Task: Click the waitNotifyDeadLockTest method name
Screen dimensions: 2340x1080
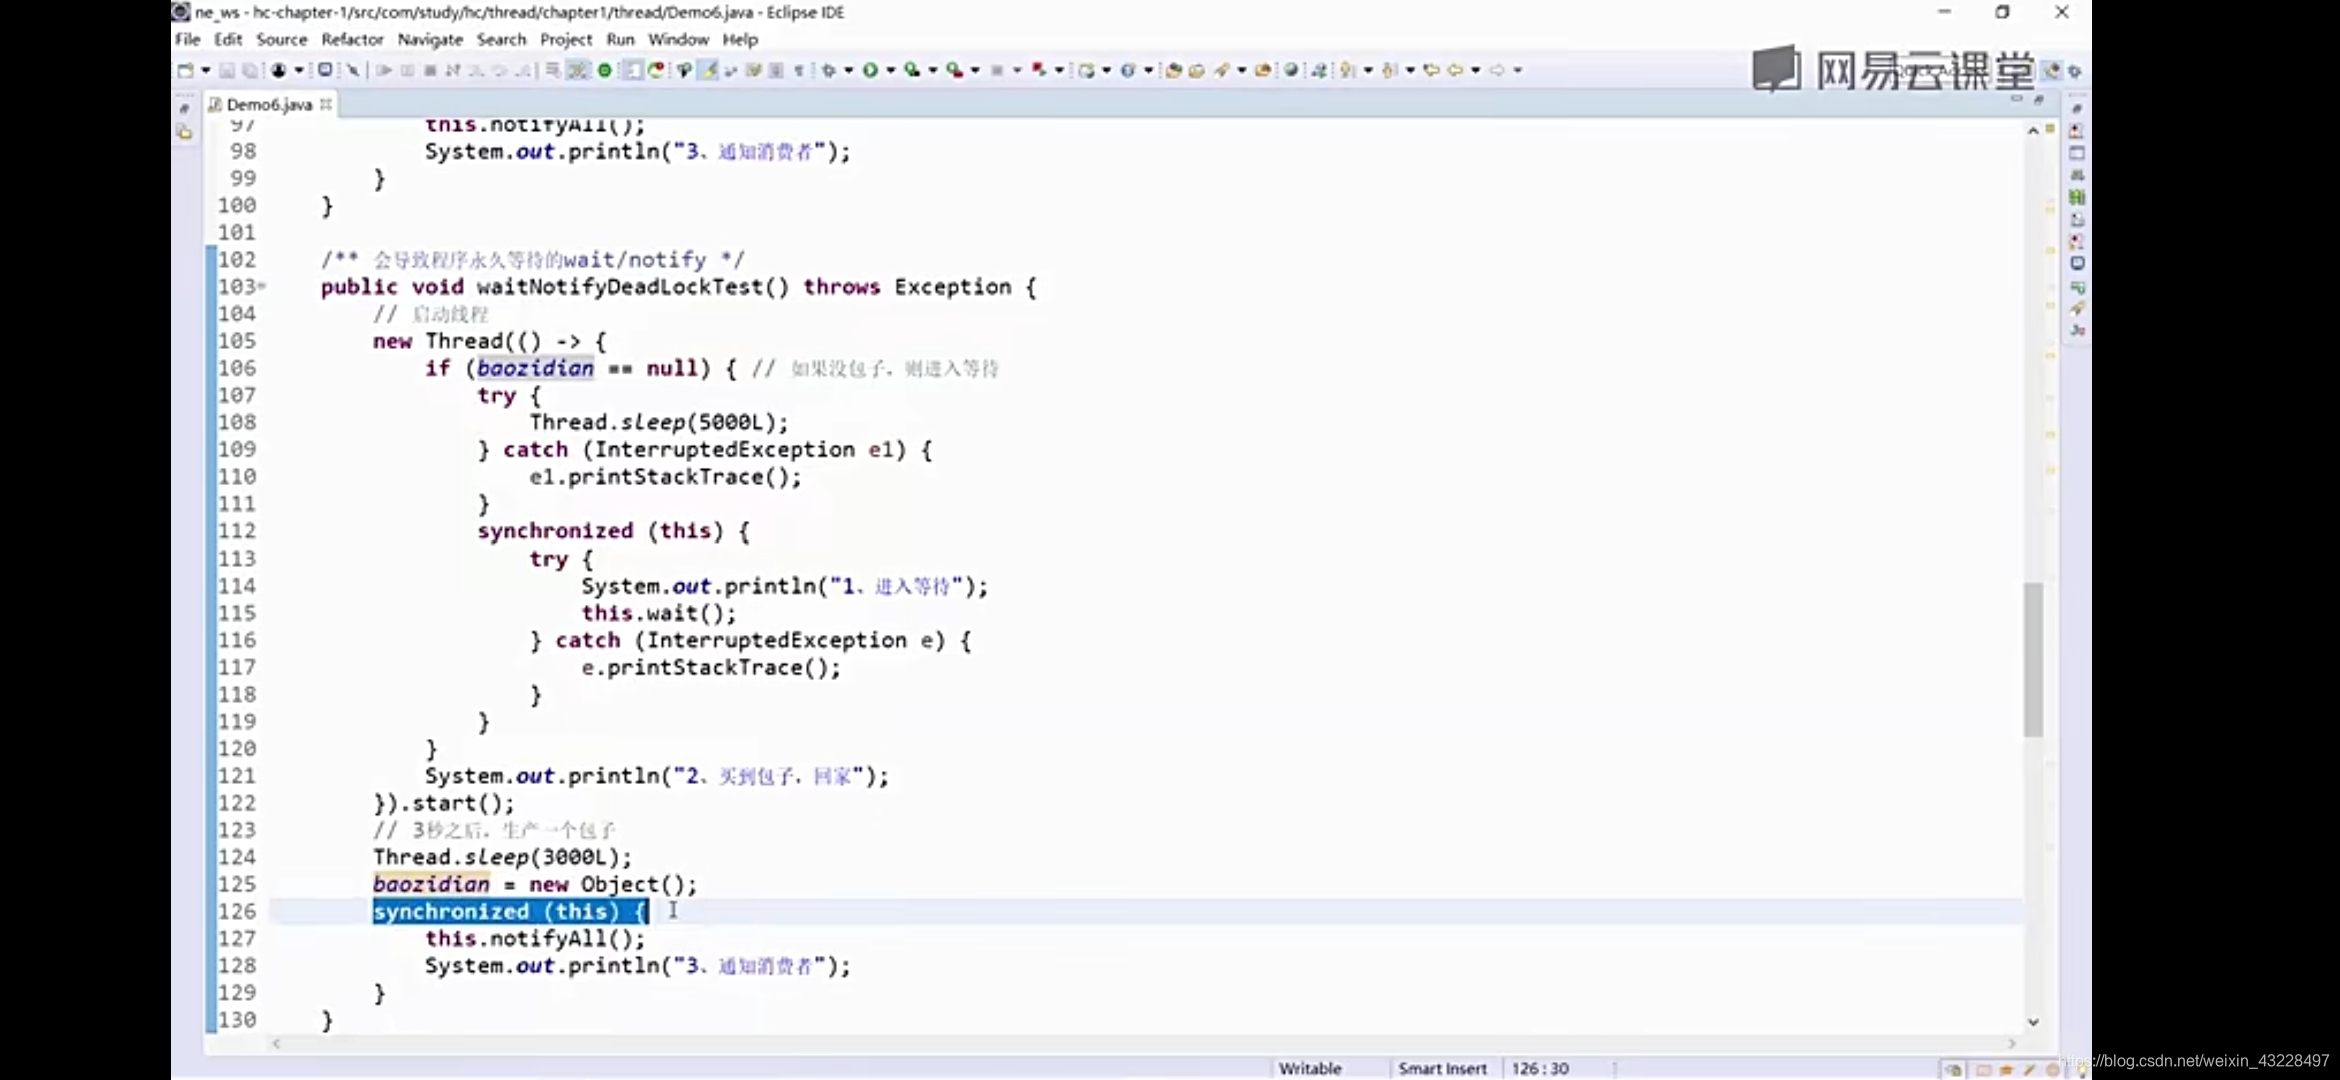Action: (x=620, y=287)
